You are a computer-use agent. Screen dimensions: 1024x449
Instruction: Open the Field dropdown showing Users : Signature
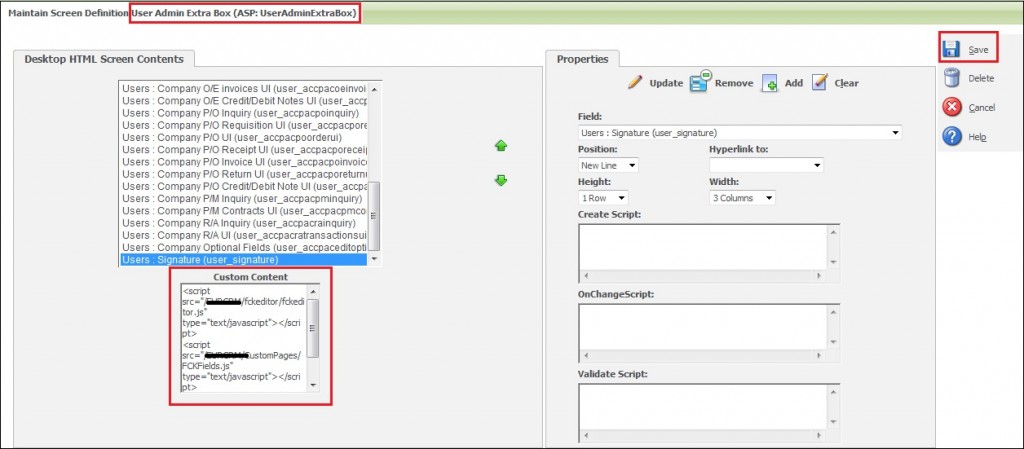point(740,132)
